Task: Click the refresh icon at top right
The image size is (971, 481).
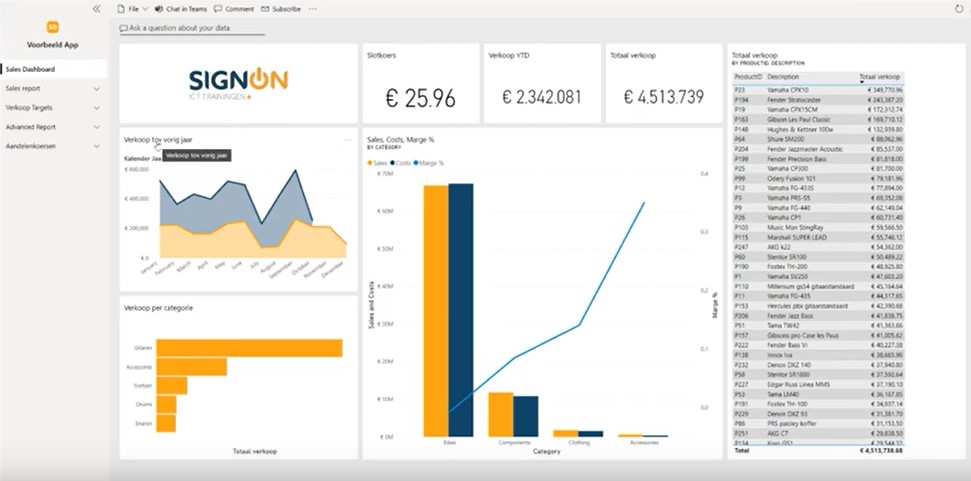Action: click(x=960, y=8)
